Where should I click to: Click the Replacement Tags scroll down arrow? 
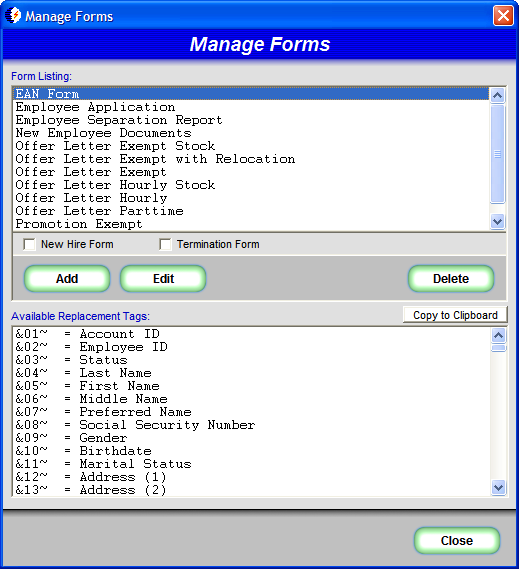[x=499, y=487]
